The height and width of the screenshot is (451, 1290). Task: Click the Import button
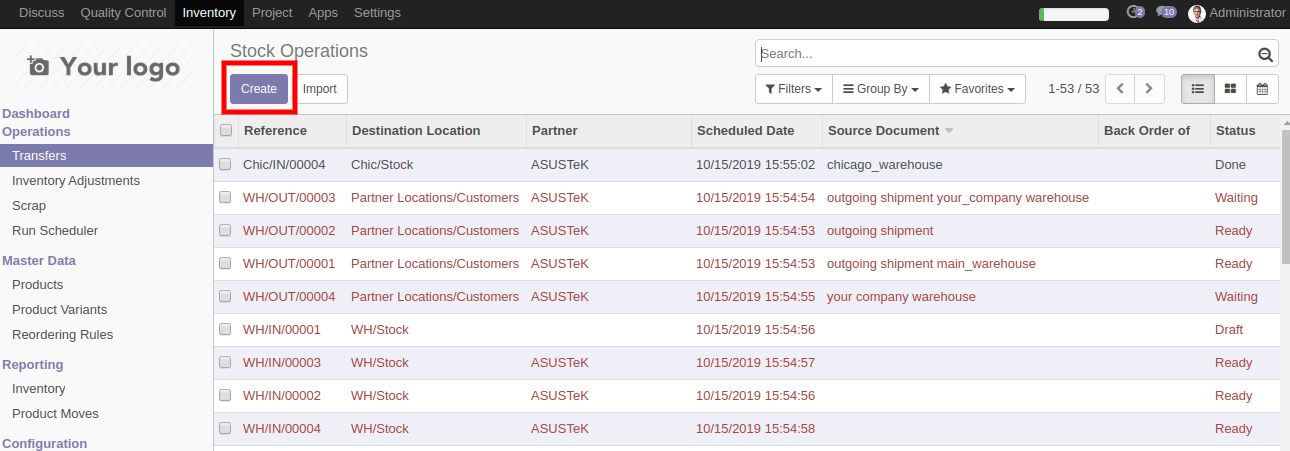pyautogui.click(x=320, y=89)
